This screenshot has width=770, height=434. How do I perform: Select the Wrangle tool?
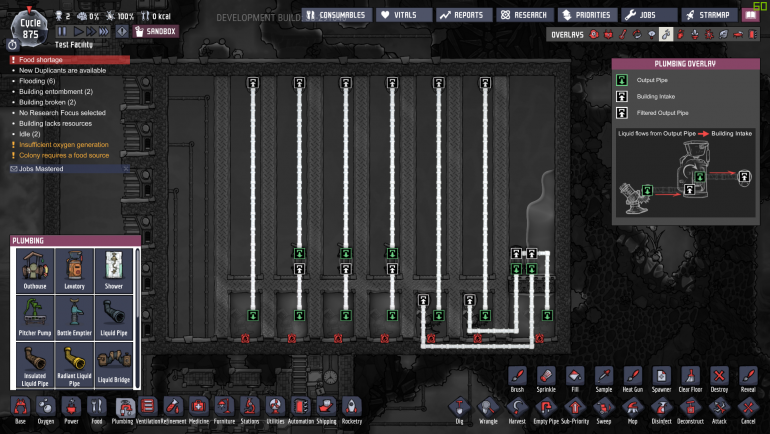coord(488,410)
